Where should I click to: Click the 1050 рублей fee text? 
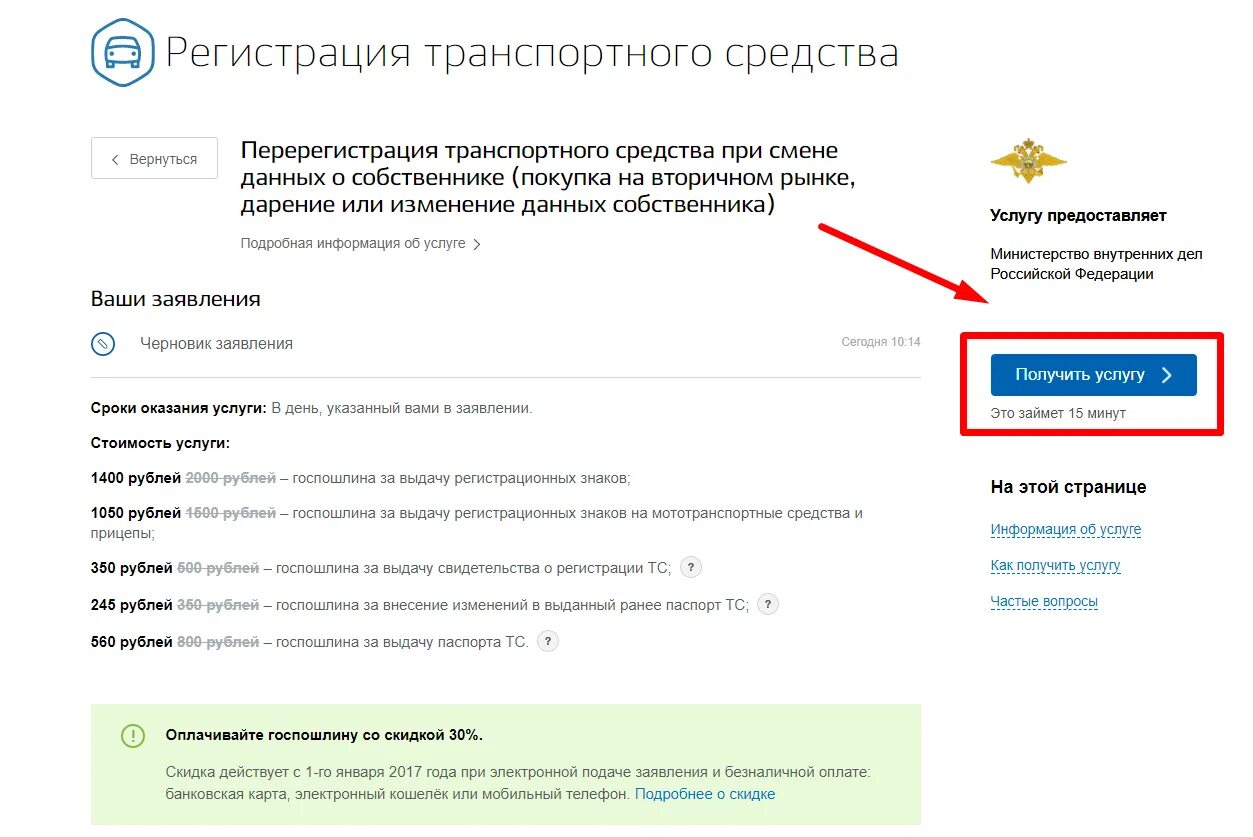[x=136, y=513]
